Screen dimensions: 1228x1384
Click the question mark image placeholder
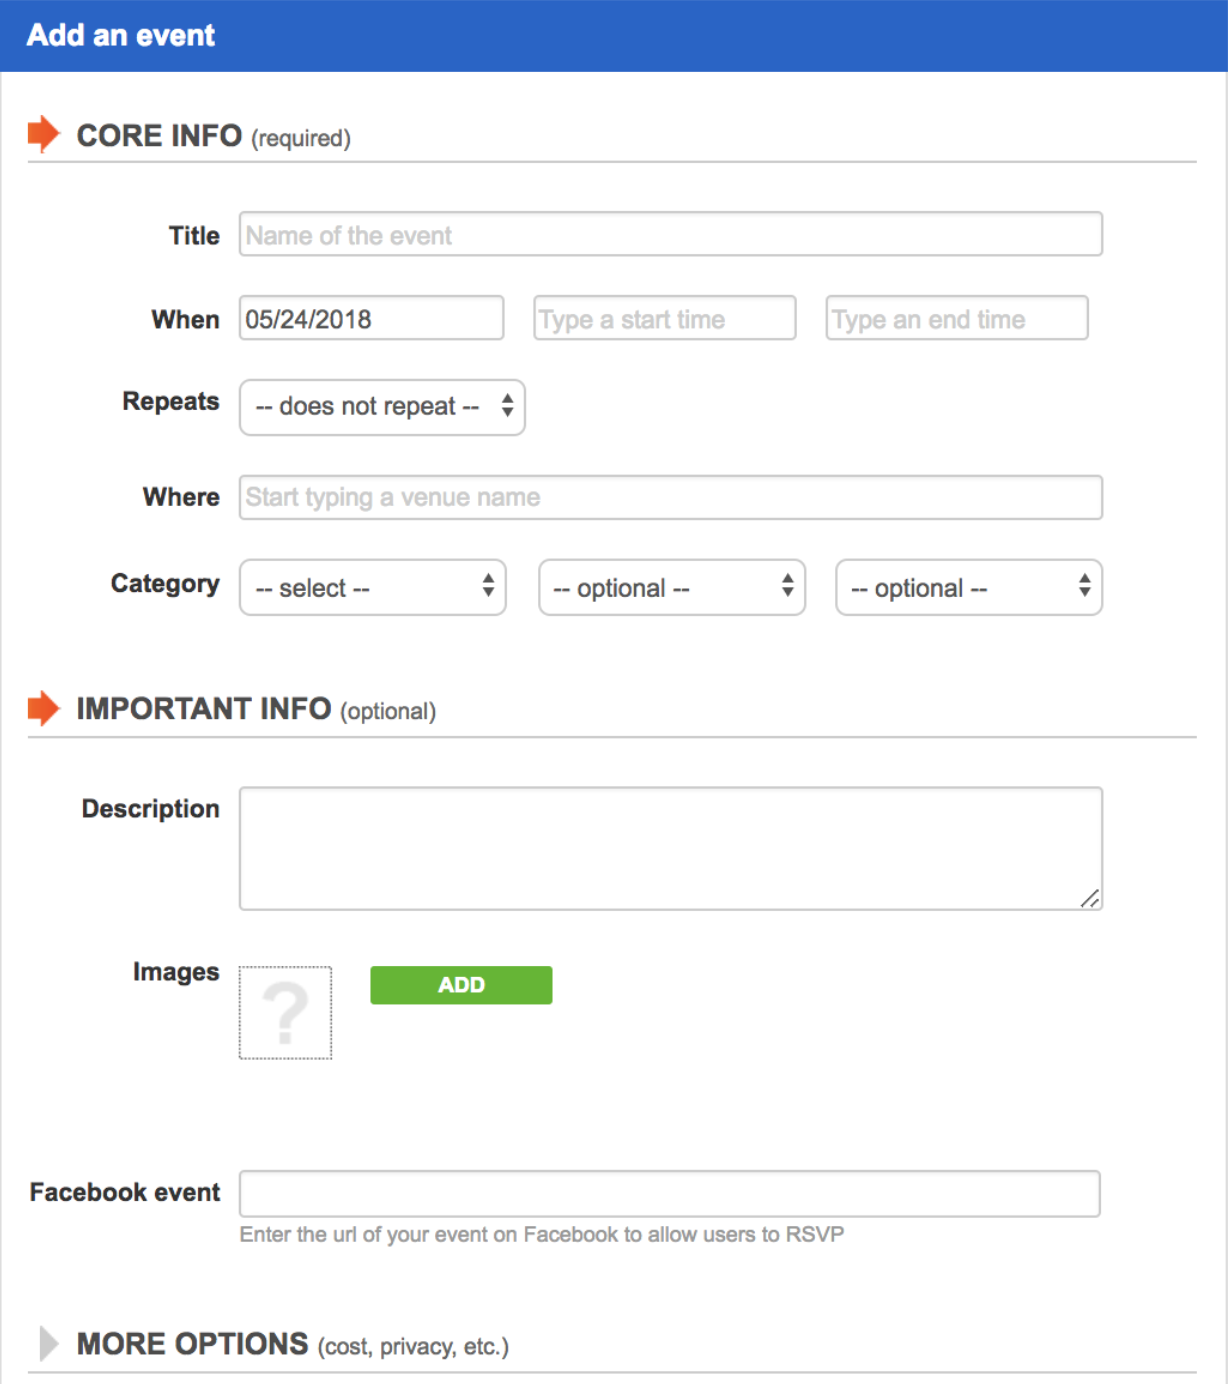285,1012
